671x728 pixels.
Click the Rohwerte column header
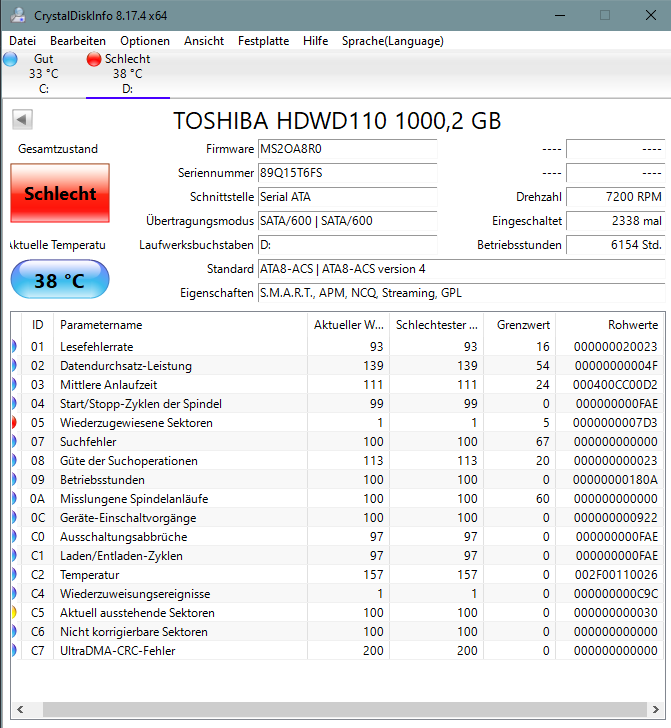[x=610, y=325]
